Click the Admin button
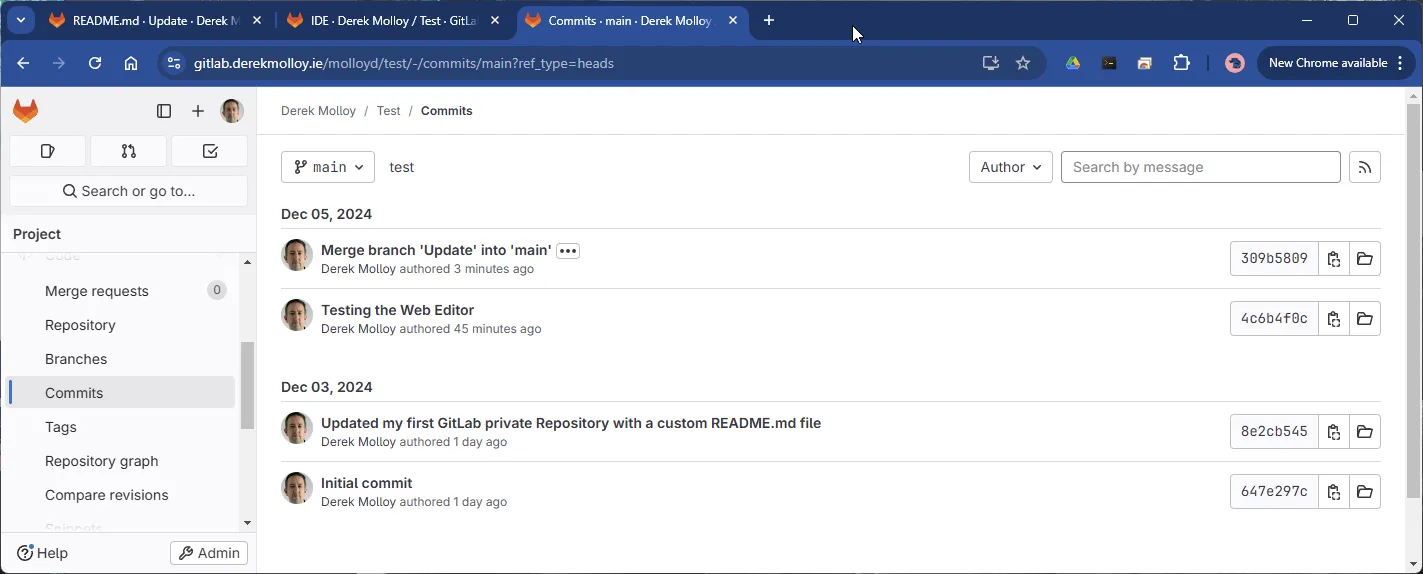Viewport: 1423px width, 574px height. point(209,553)
